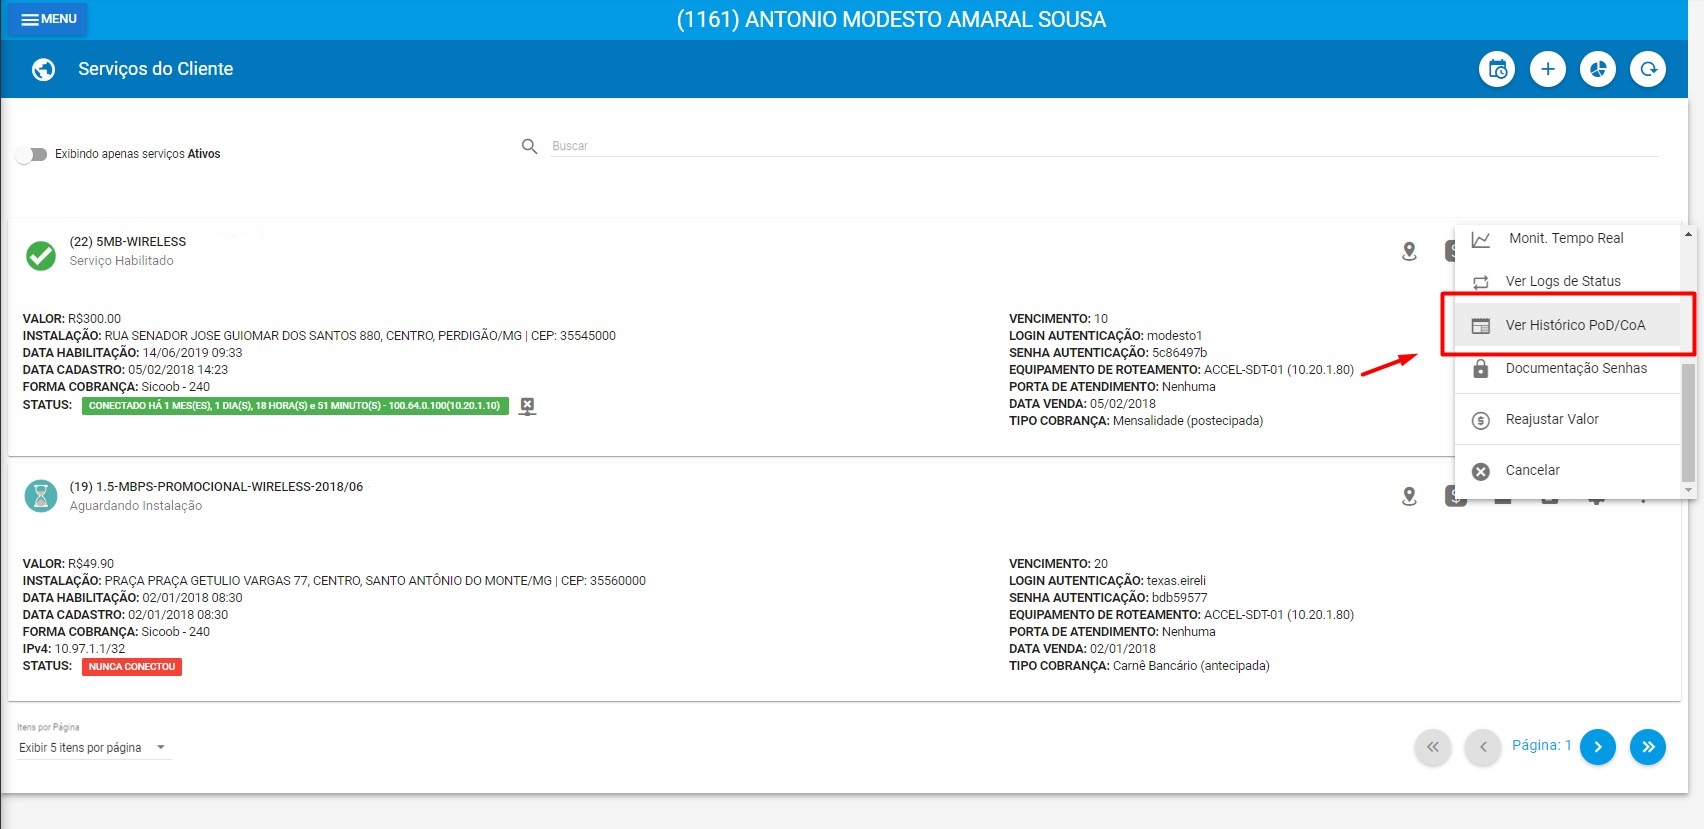
Task: Click TIPO COBRANÇA Mensalidade (postecipada) text
Action: [1136, 421]
